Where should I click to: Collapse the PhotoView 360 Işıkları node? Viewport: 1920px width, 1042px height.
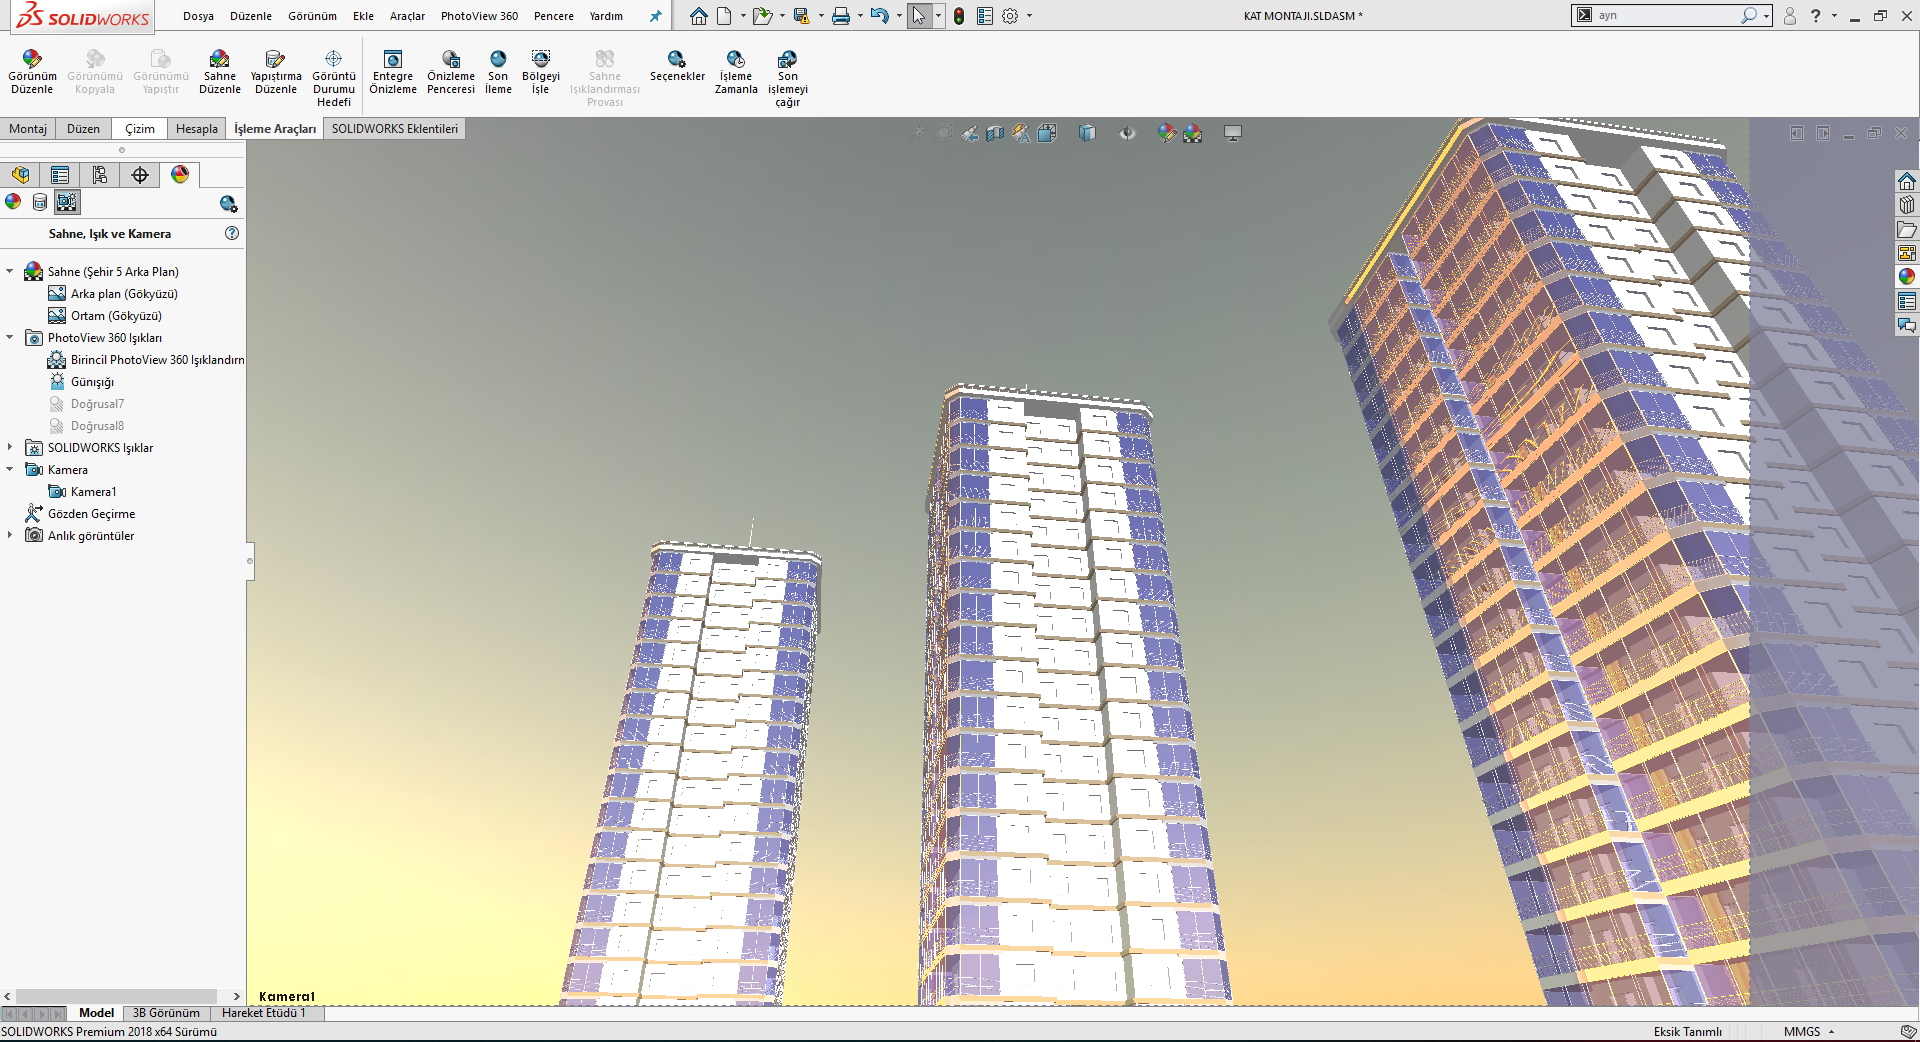pos(10,337)
